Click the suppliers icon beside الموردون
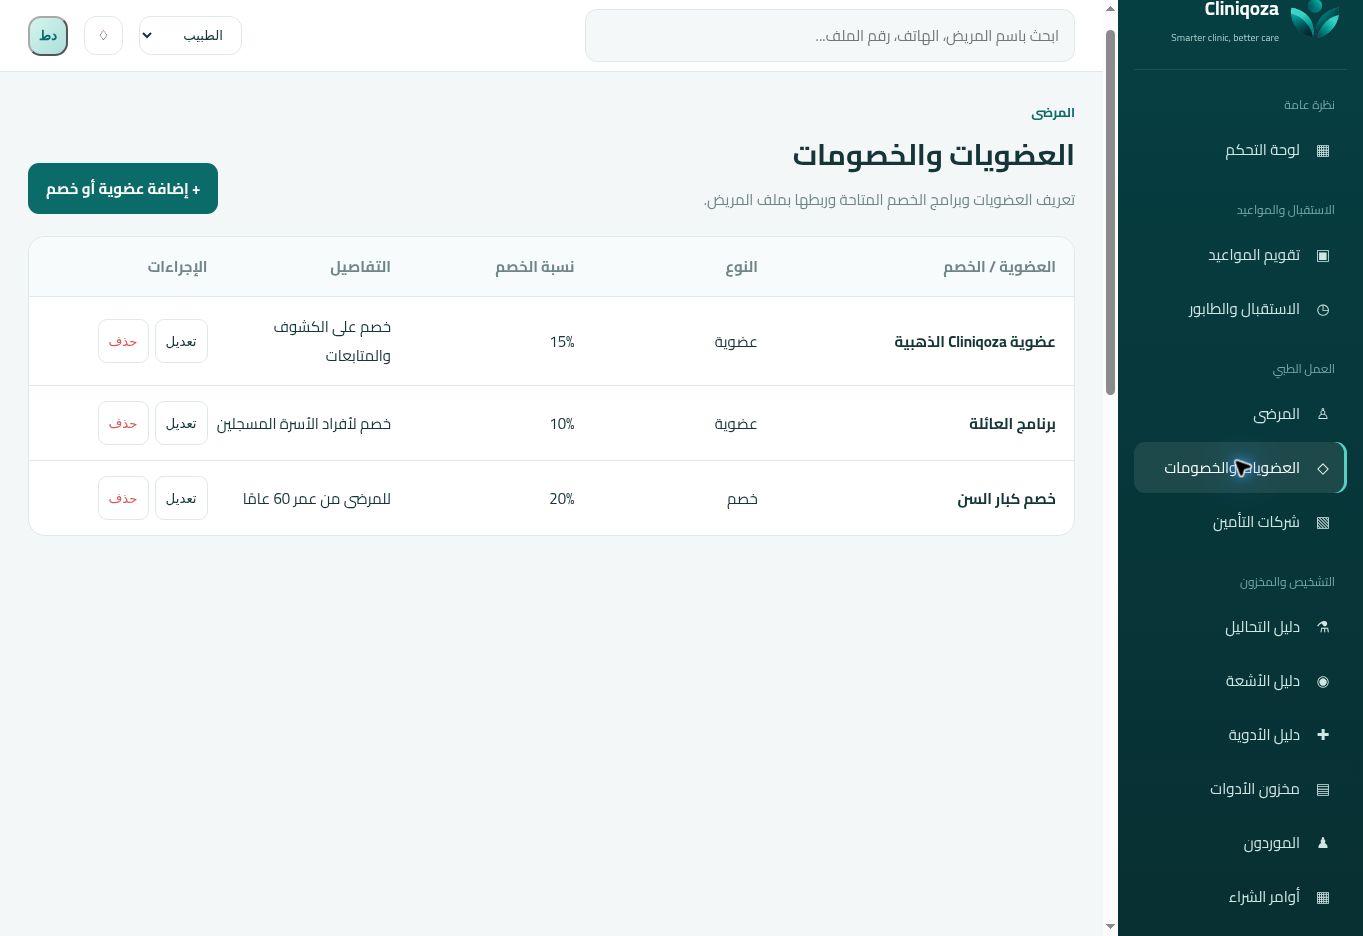 (x=1323, y=843)
